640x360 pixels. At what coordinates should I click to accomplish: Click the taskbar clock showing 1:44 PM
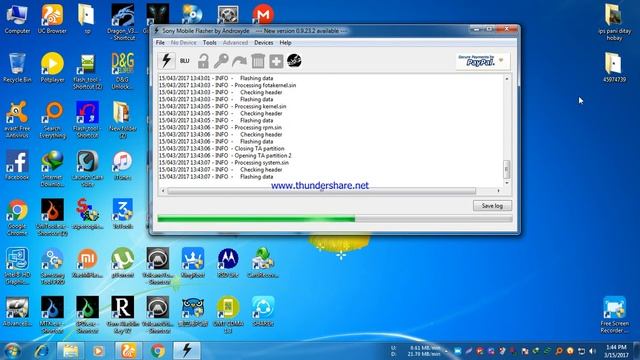pos(616,351)
